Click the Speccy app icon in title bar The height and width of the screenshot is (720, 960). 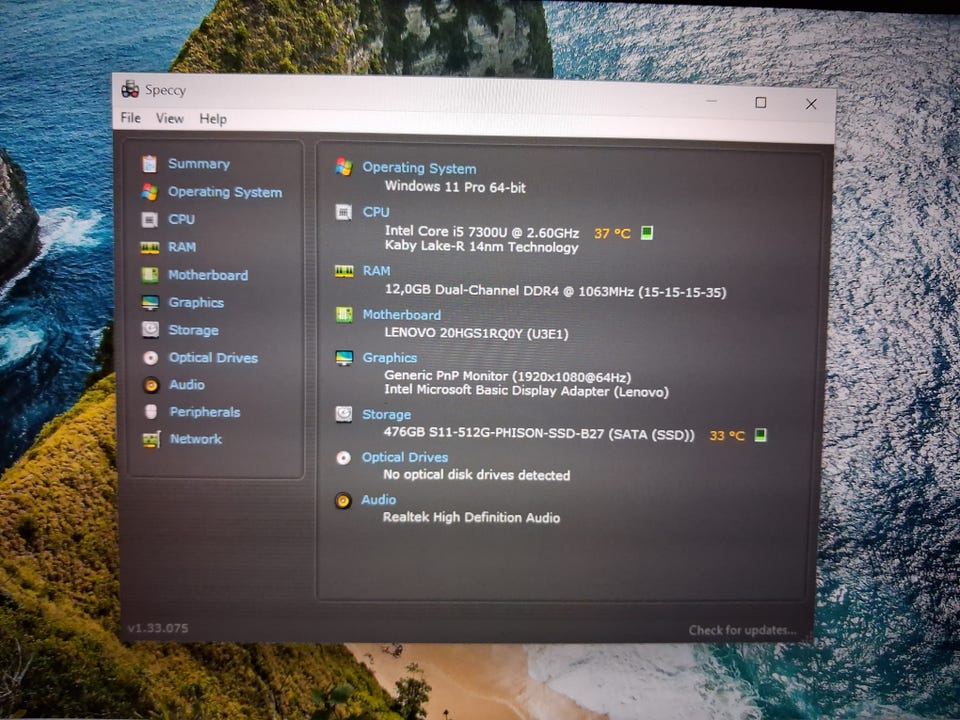click(x=130, y=89)
